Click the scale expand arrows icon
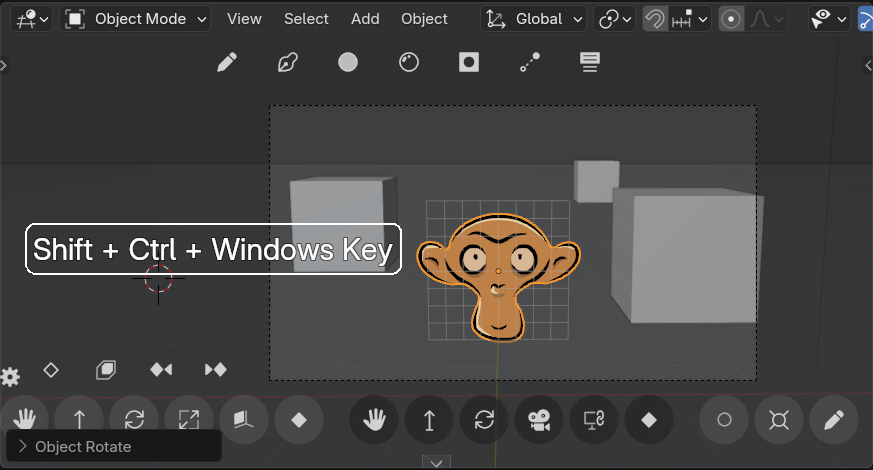The height and width of the screenshot is (470, 873). click(189, 419)
